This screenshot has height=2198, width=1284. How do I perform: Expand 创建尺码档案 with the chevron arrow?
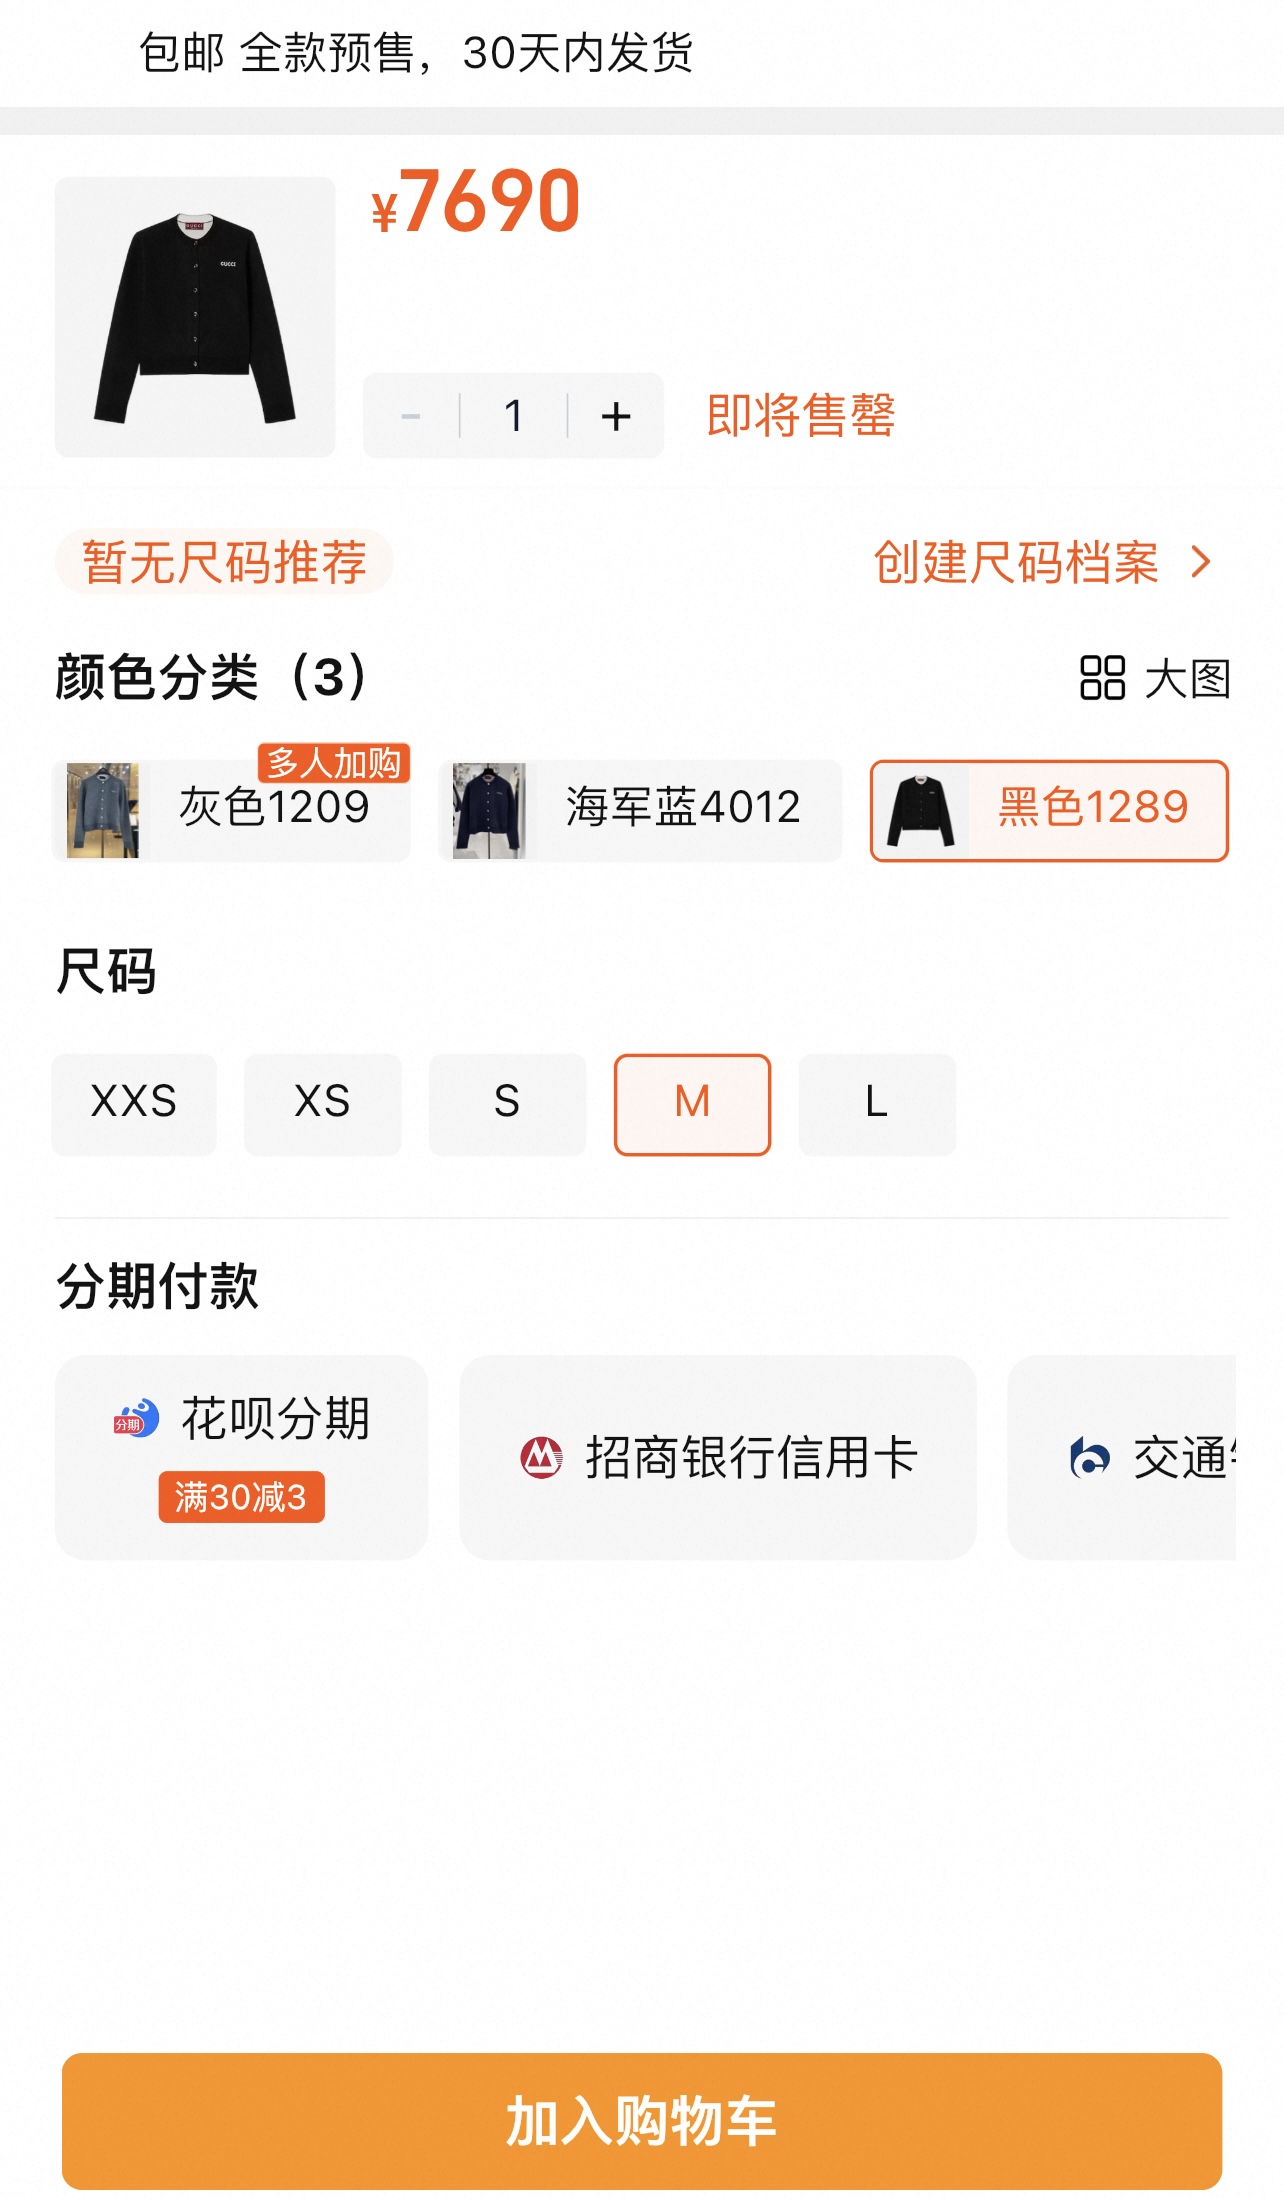tap(1201, 562)
